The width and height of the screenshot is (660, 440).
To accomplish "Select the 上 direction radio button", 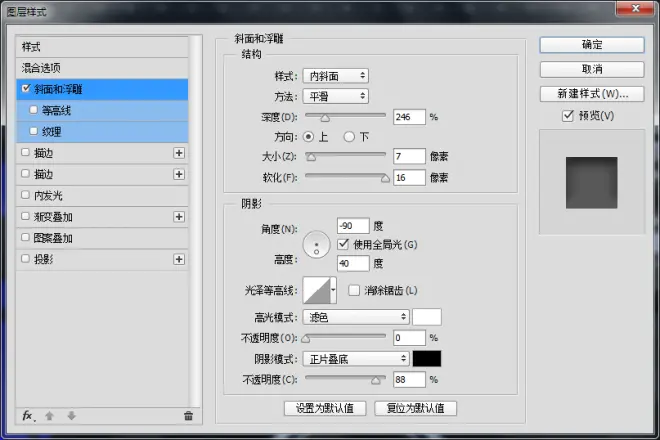I will coord(309,136).
